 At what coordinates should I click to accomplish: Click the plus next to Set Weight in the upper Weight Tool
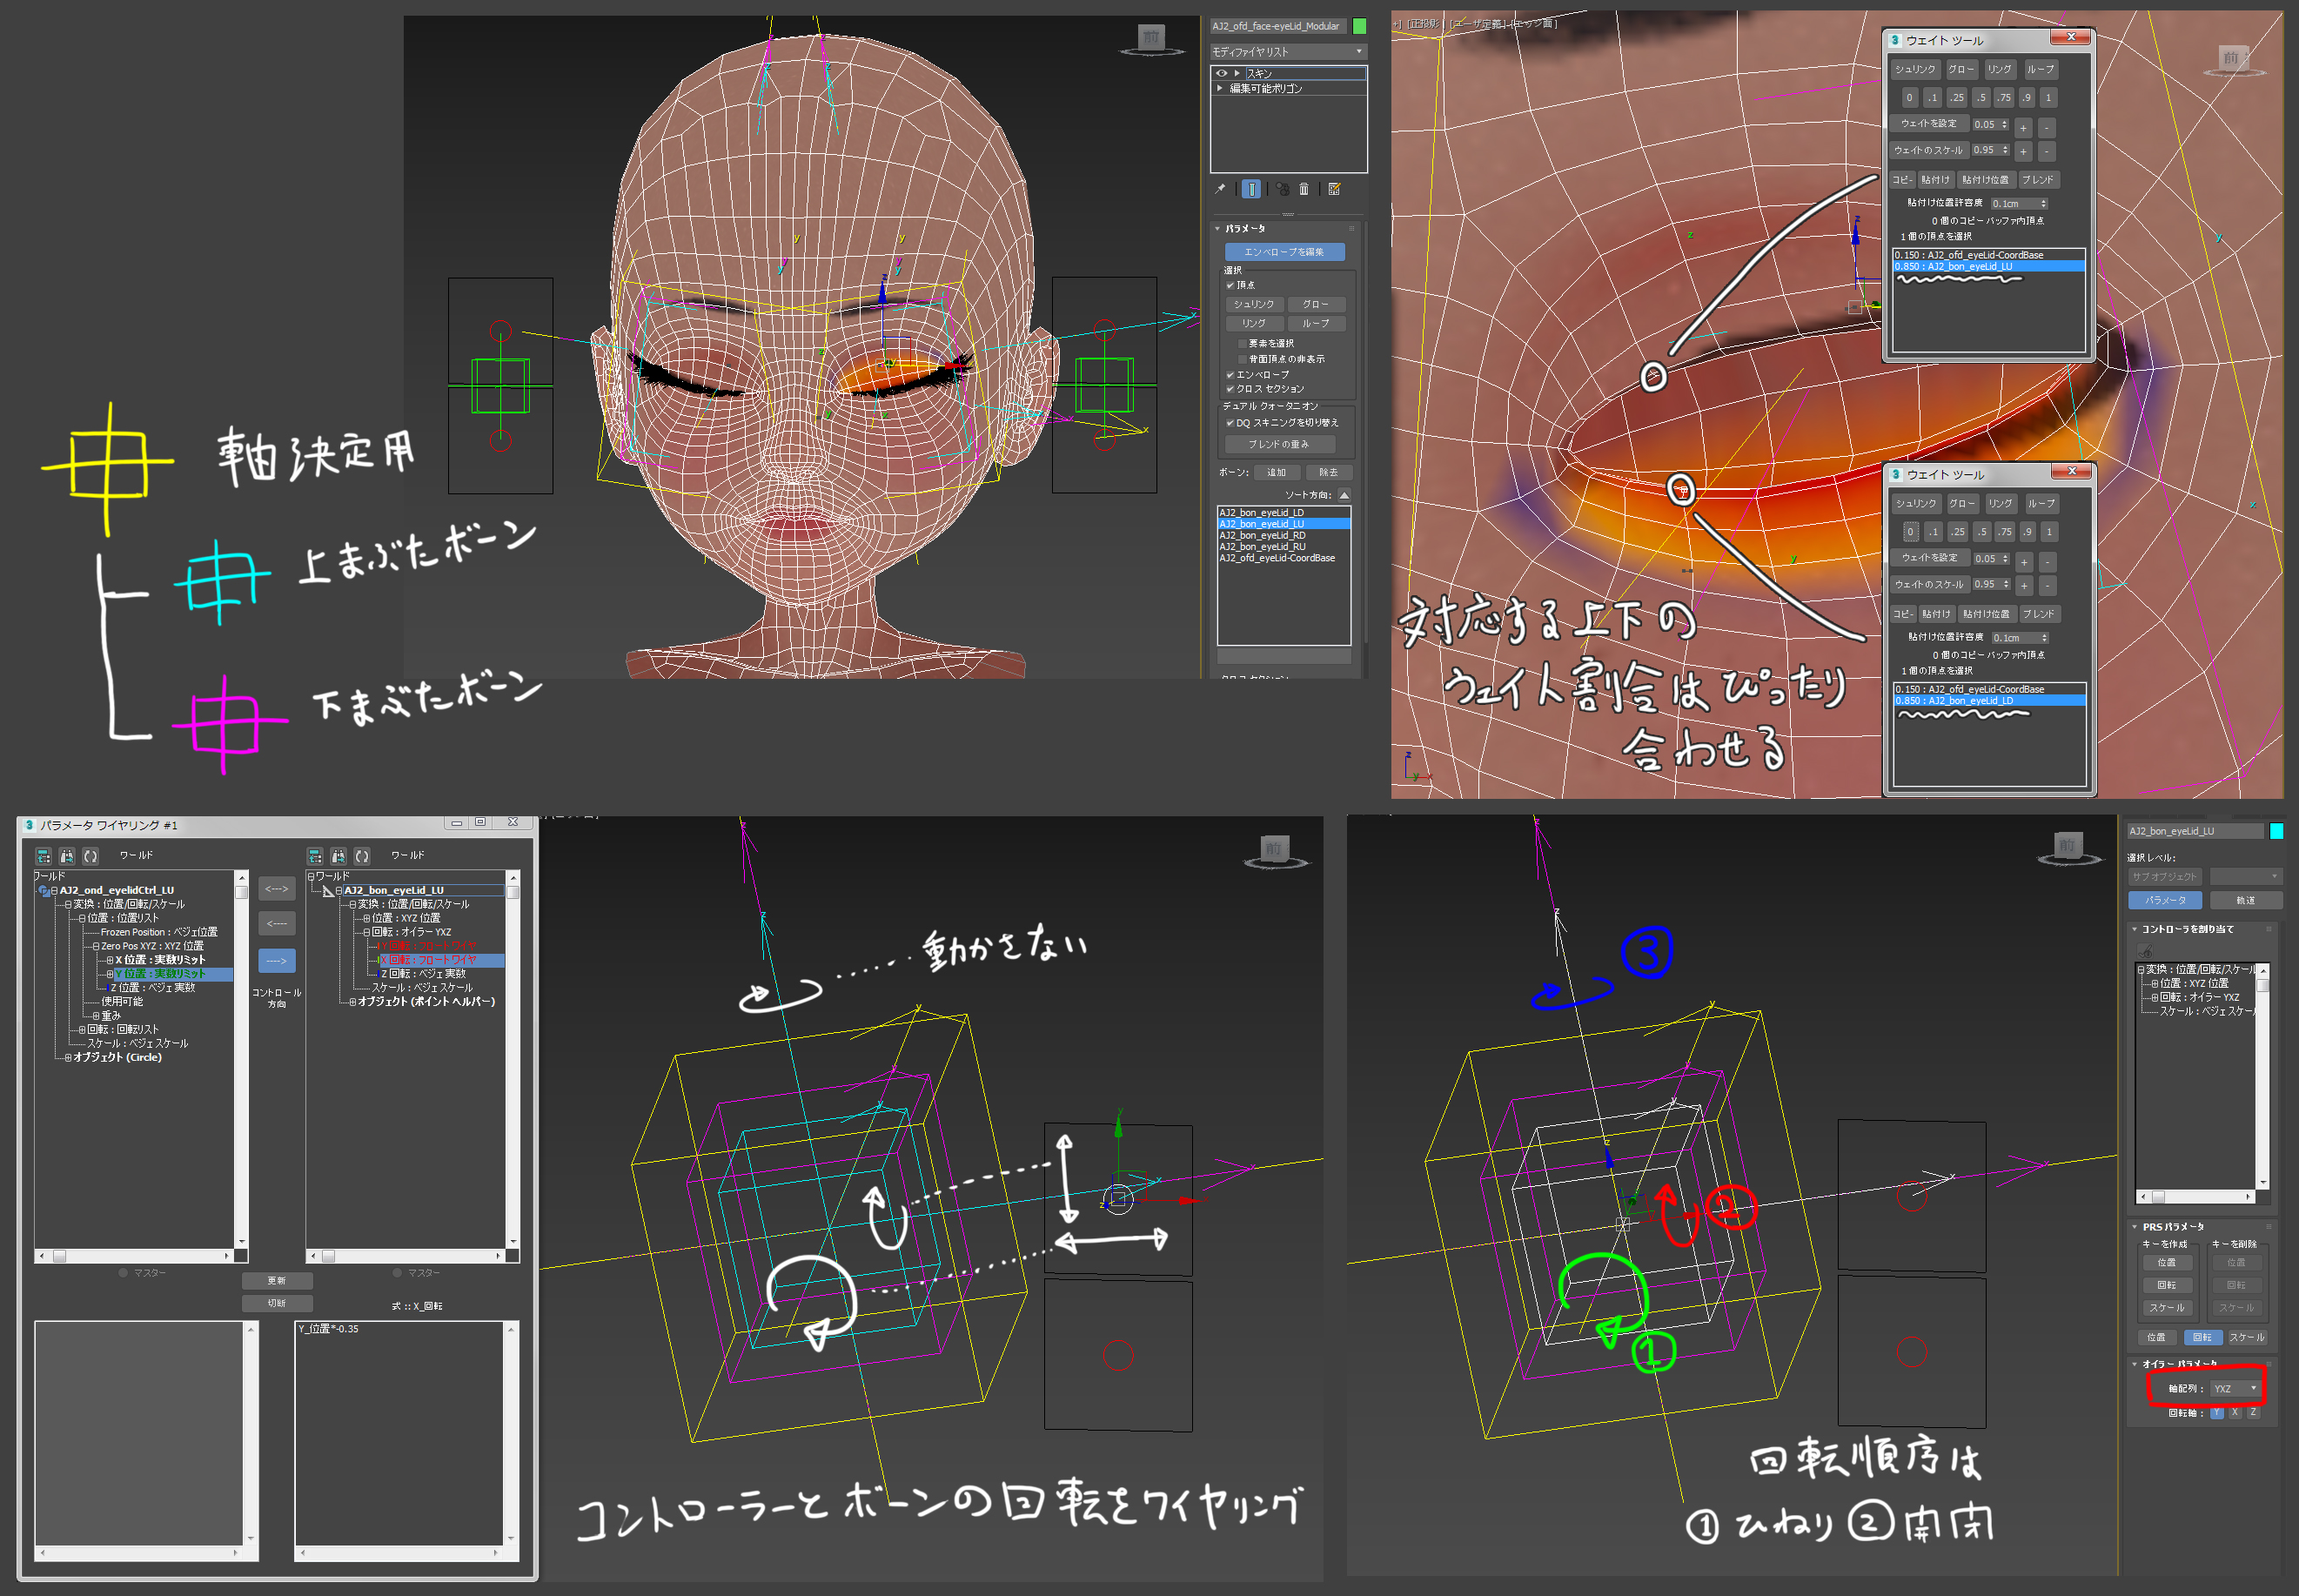click(x=2023, y=128)
